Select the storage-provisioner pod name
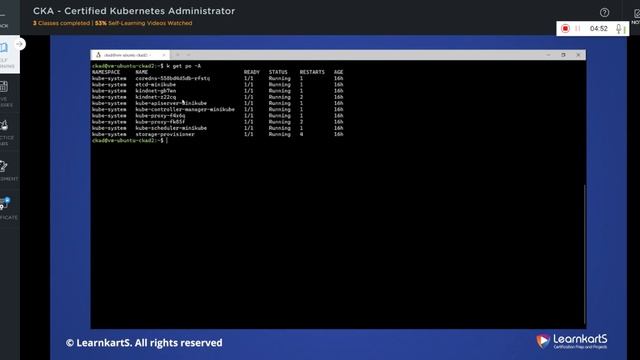640x360 pixels. tap(165, 134)
